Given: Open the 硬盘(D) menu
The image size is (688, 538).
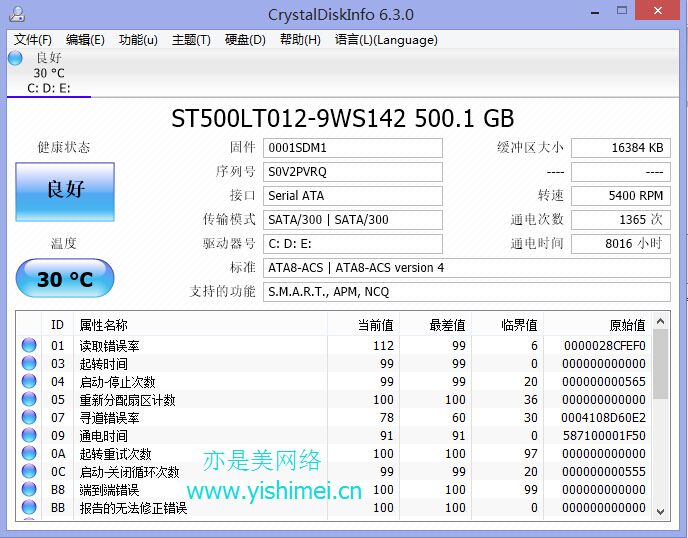Looking at the screenshot, I should coord(245,40).
